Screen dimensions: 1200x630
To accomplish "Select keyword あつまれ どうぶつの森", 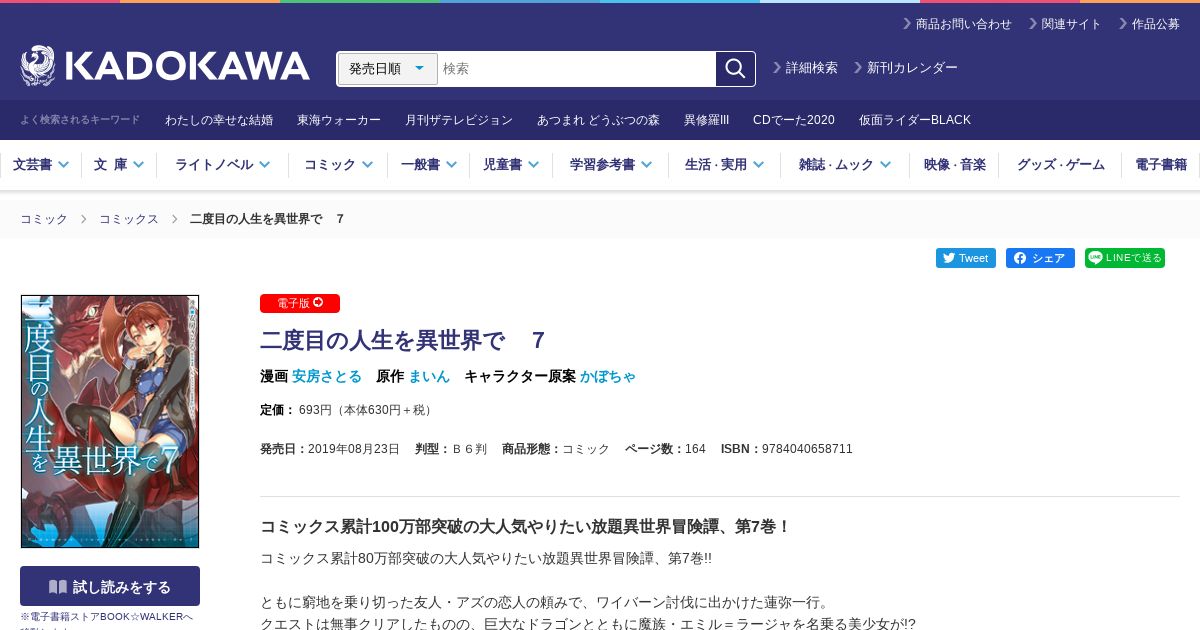I will coord(598,120).
